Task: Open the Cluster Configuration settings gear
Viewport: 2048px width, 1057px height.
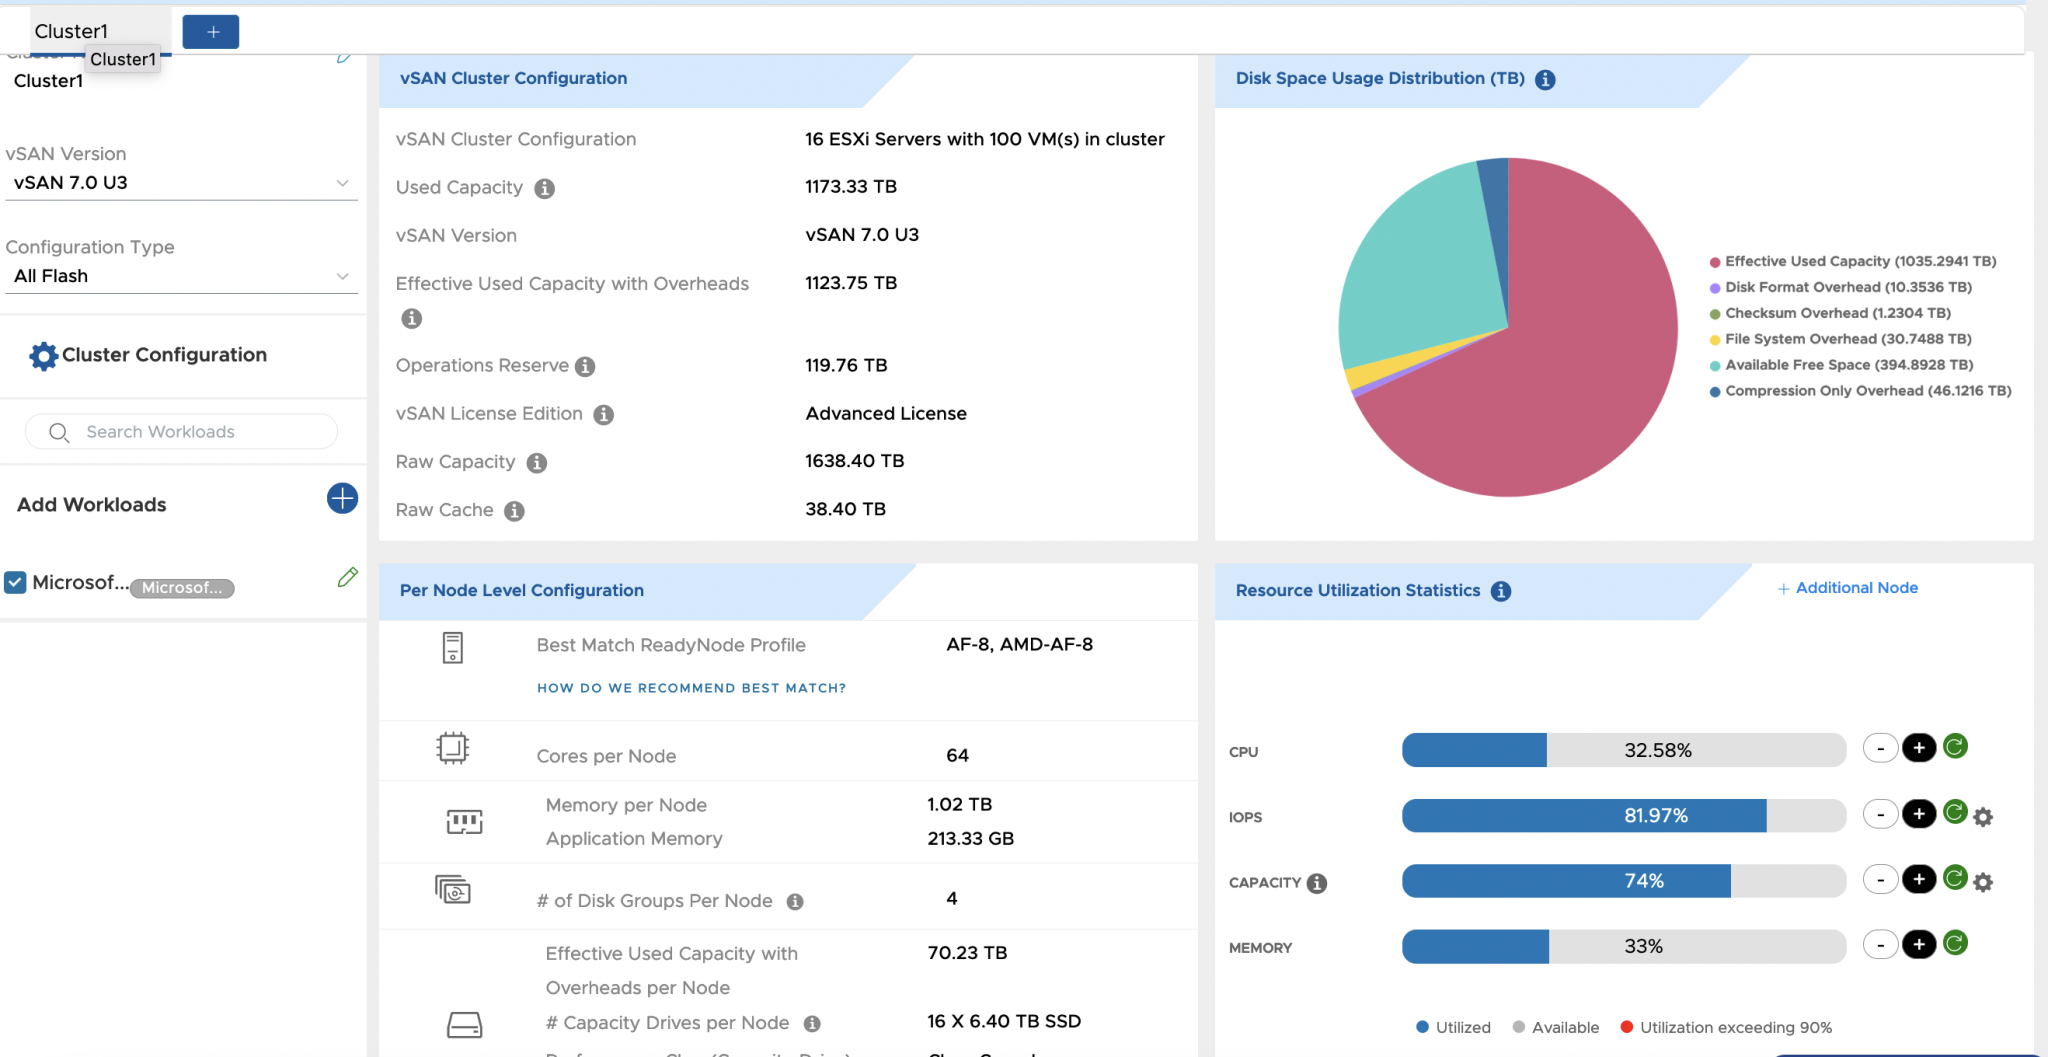Action: tap(42, 355)
